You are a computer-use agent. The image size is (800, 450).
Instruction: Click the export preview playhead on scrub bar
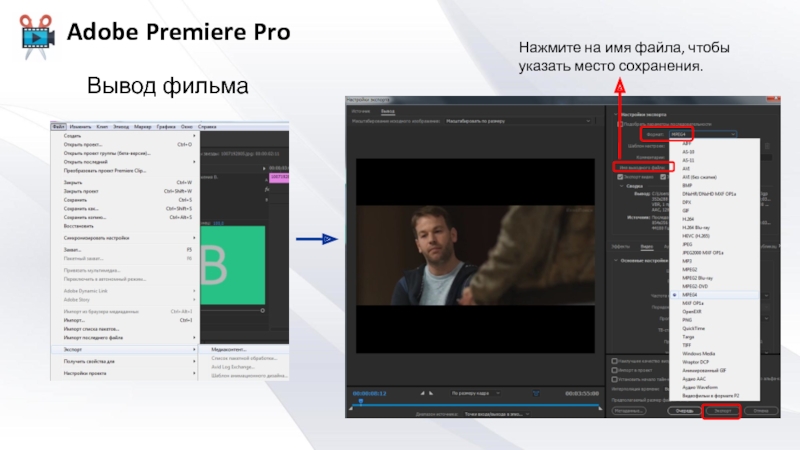[x=361, y=402]
